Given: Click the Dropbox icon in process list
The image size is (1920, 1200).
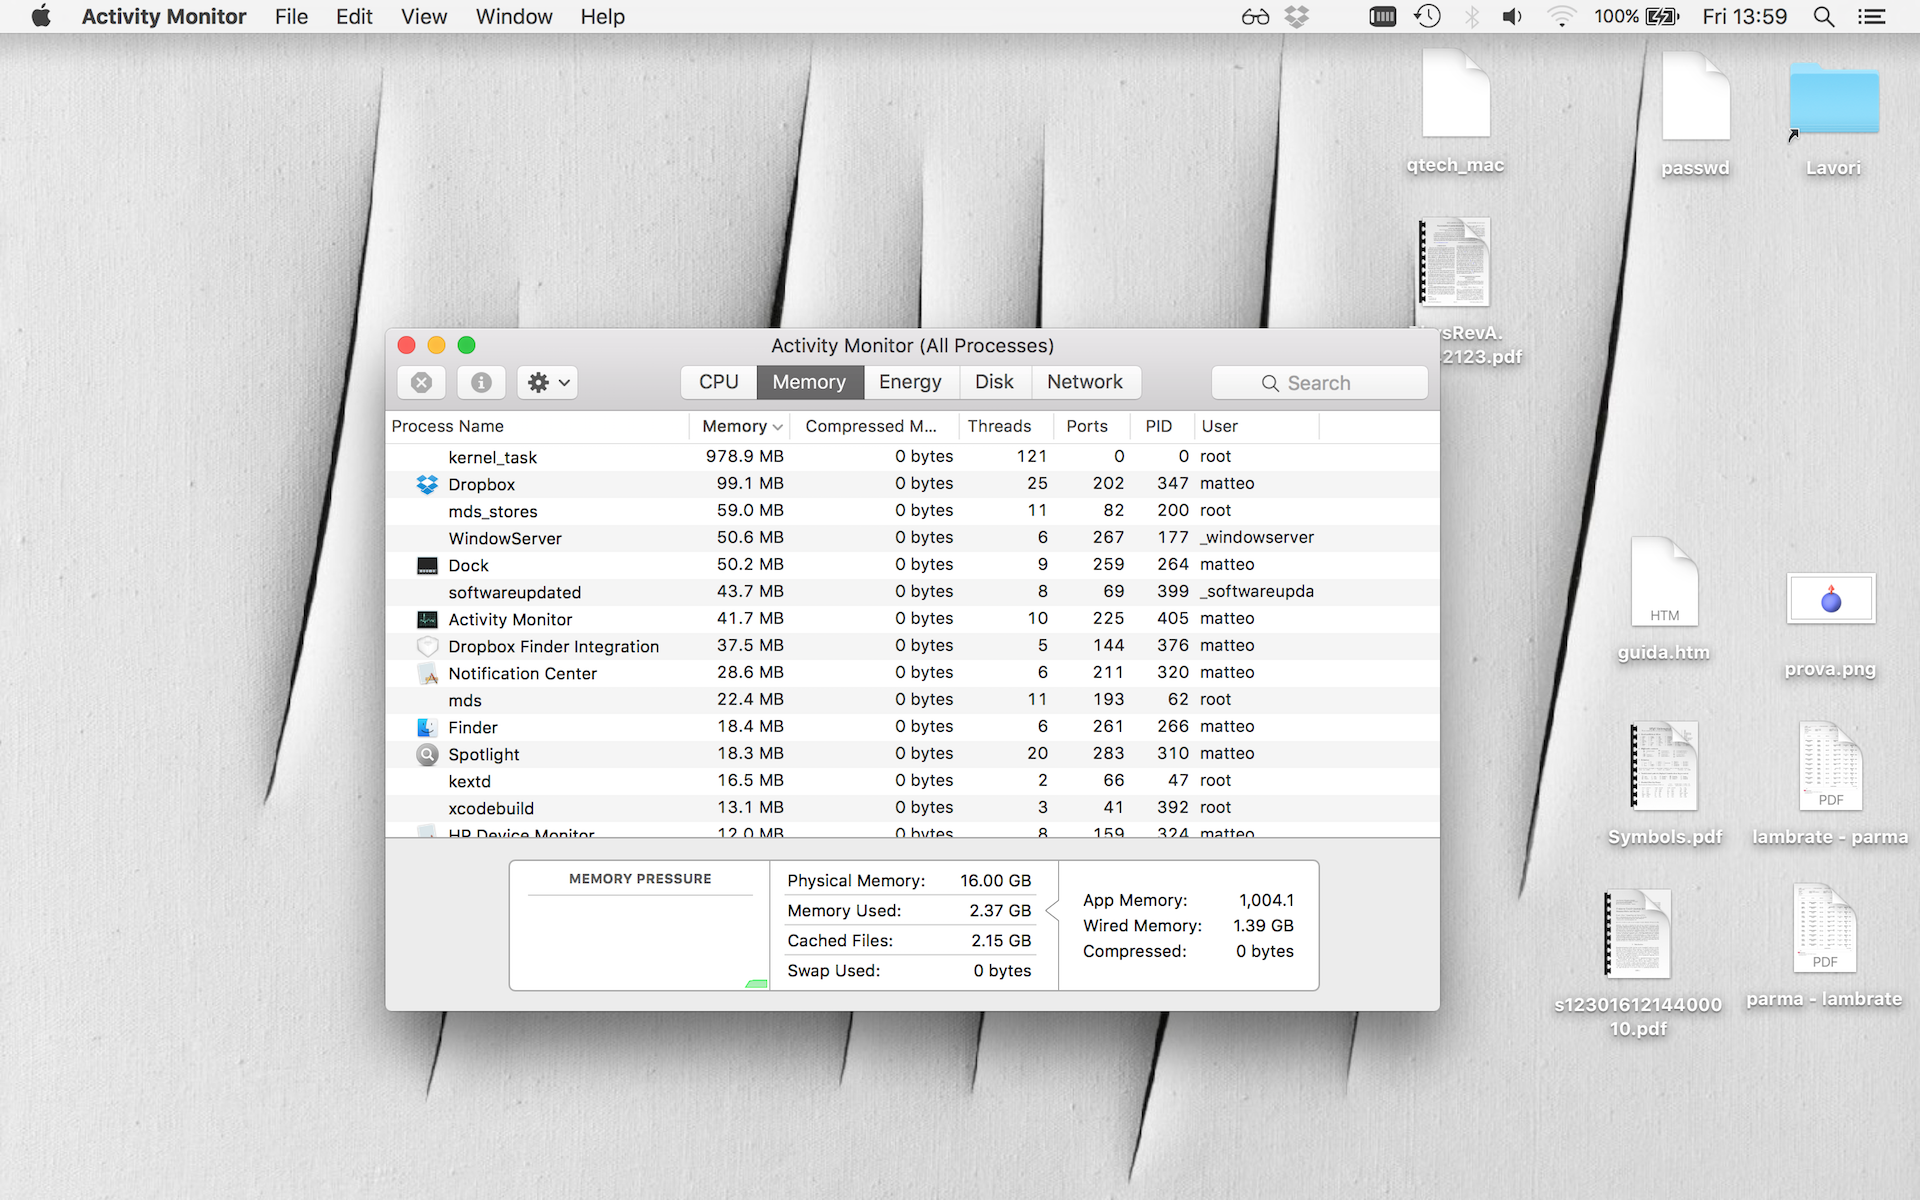Looking at the screenshot, I should 427,484.
